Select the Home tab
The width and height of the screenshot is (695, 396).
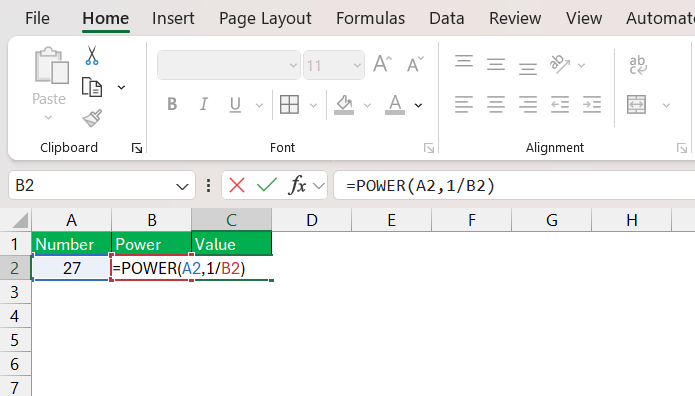pyautogui.click(x=105, y=19)
